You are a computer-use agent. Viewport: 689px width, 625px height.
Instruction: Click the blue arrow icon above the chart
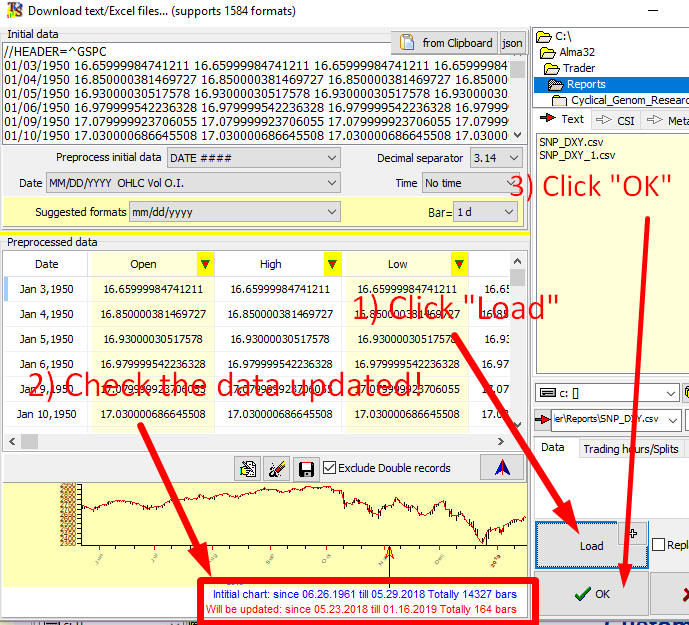pyautogui.click(x=502, y=467)
